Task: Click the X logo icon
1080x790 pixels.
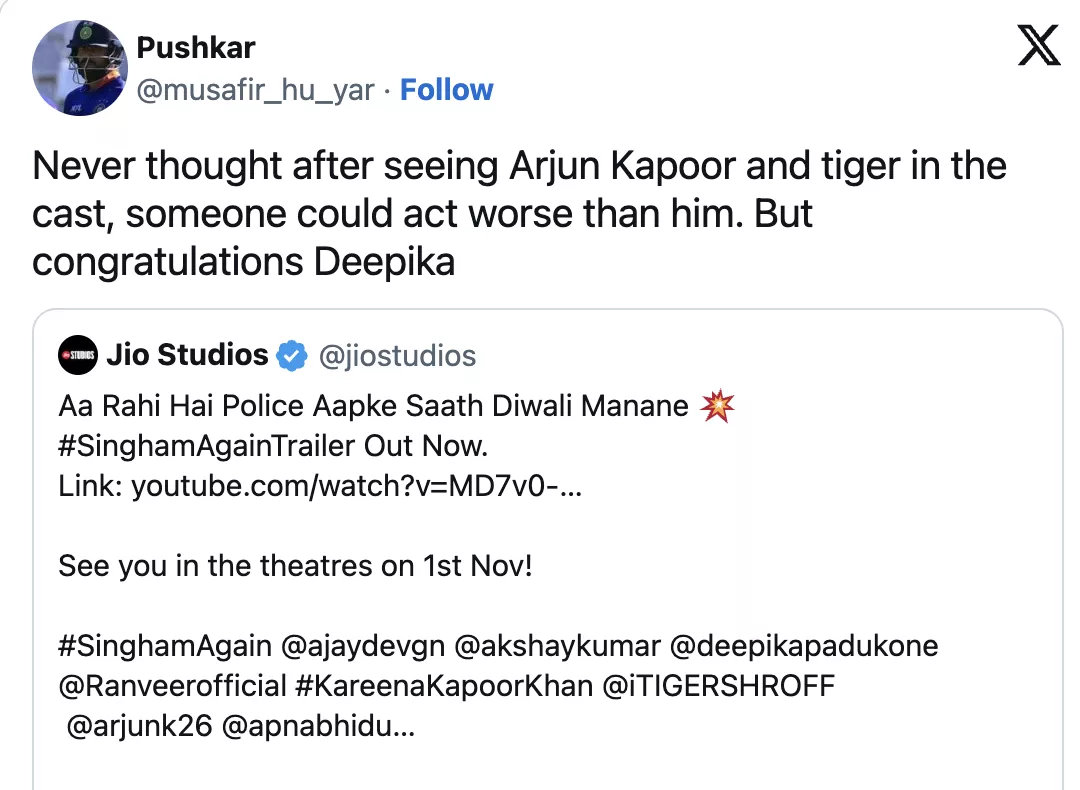Action: click(x=1038, y=45)
